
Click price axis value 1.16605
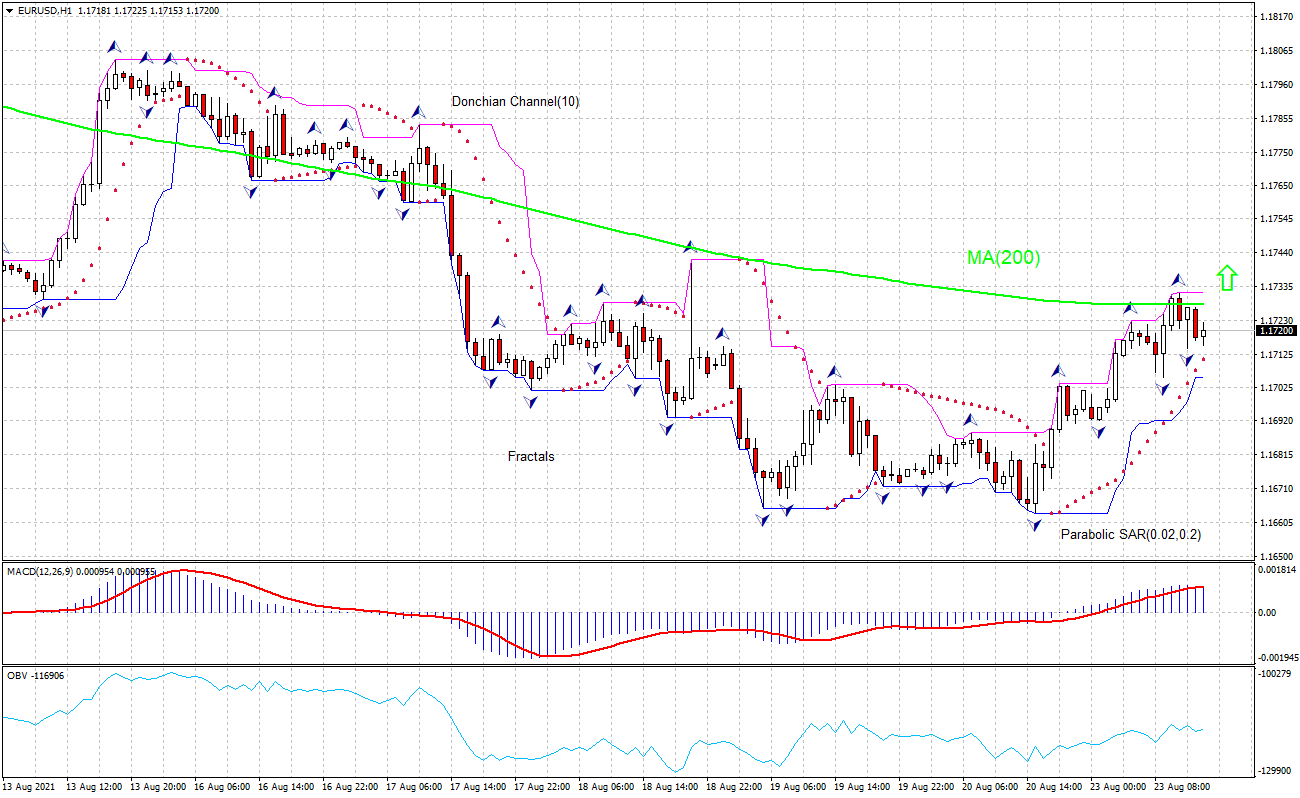(1276, 523)
